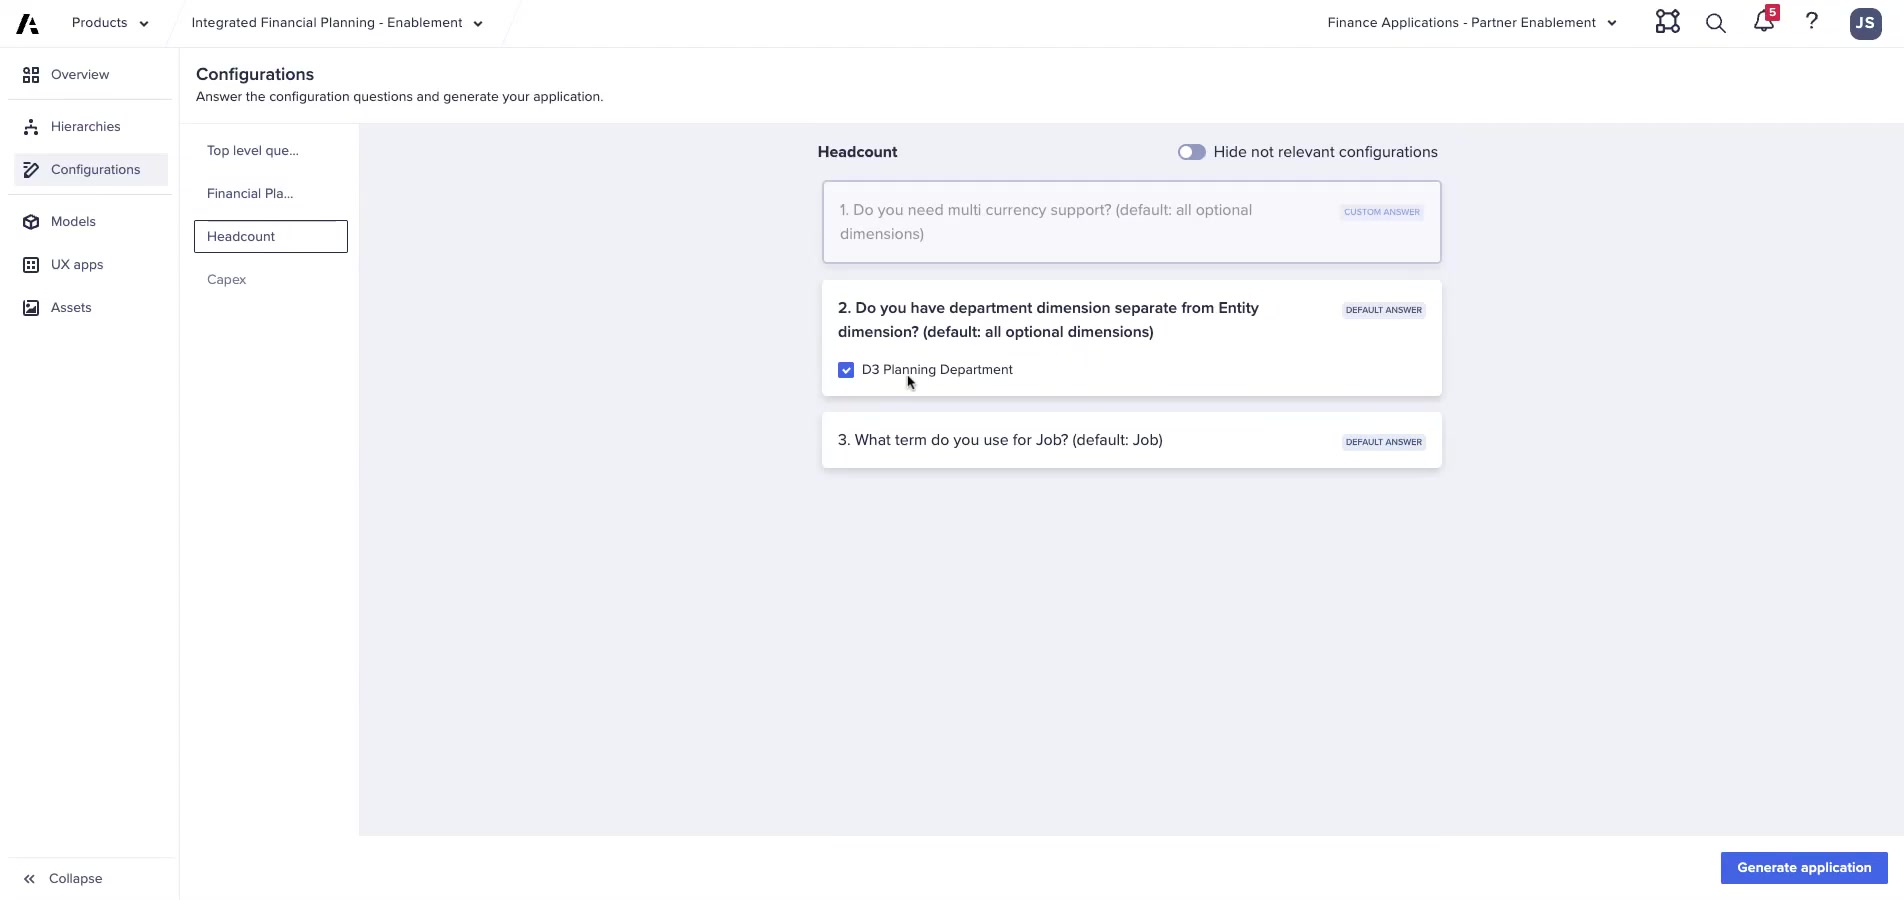This screenshot has height=900, width=1904.
Task: Open global search magnifier
Action: (1715, 22)
